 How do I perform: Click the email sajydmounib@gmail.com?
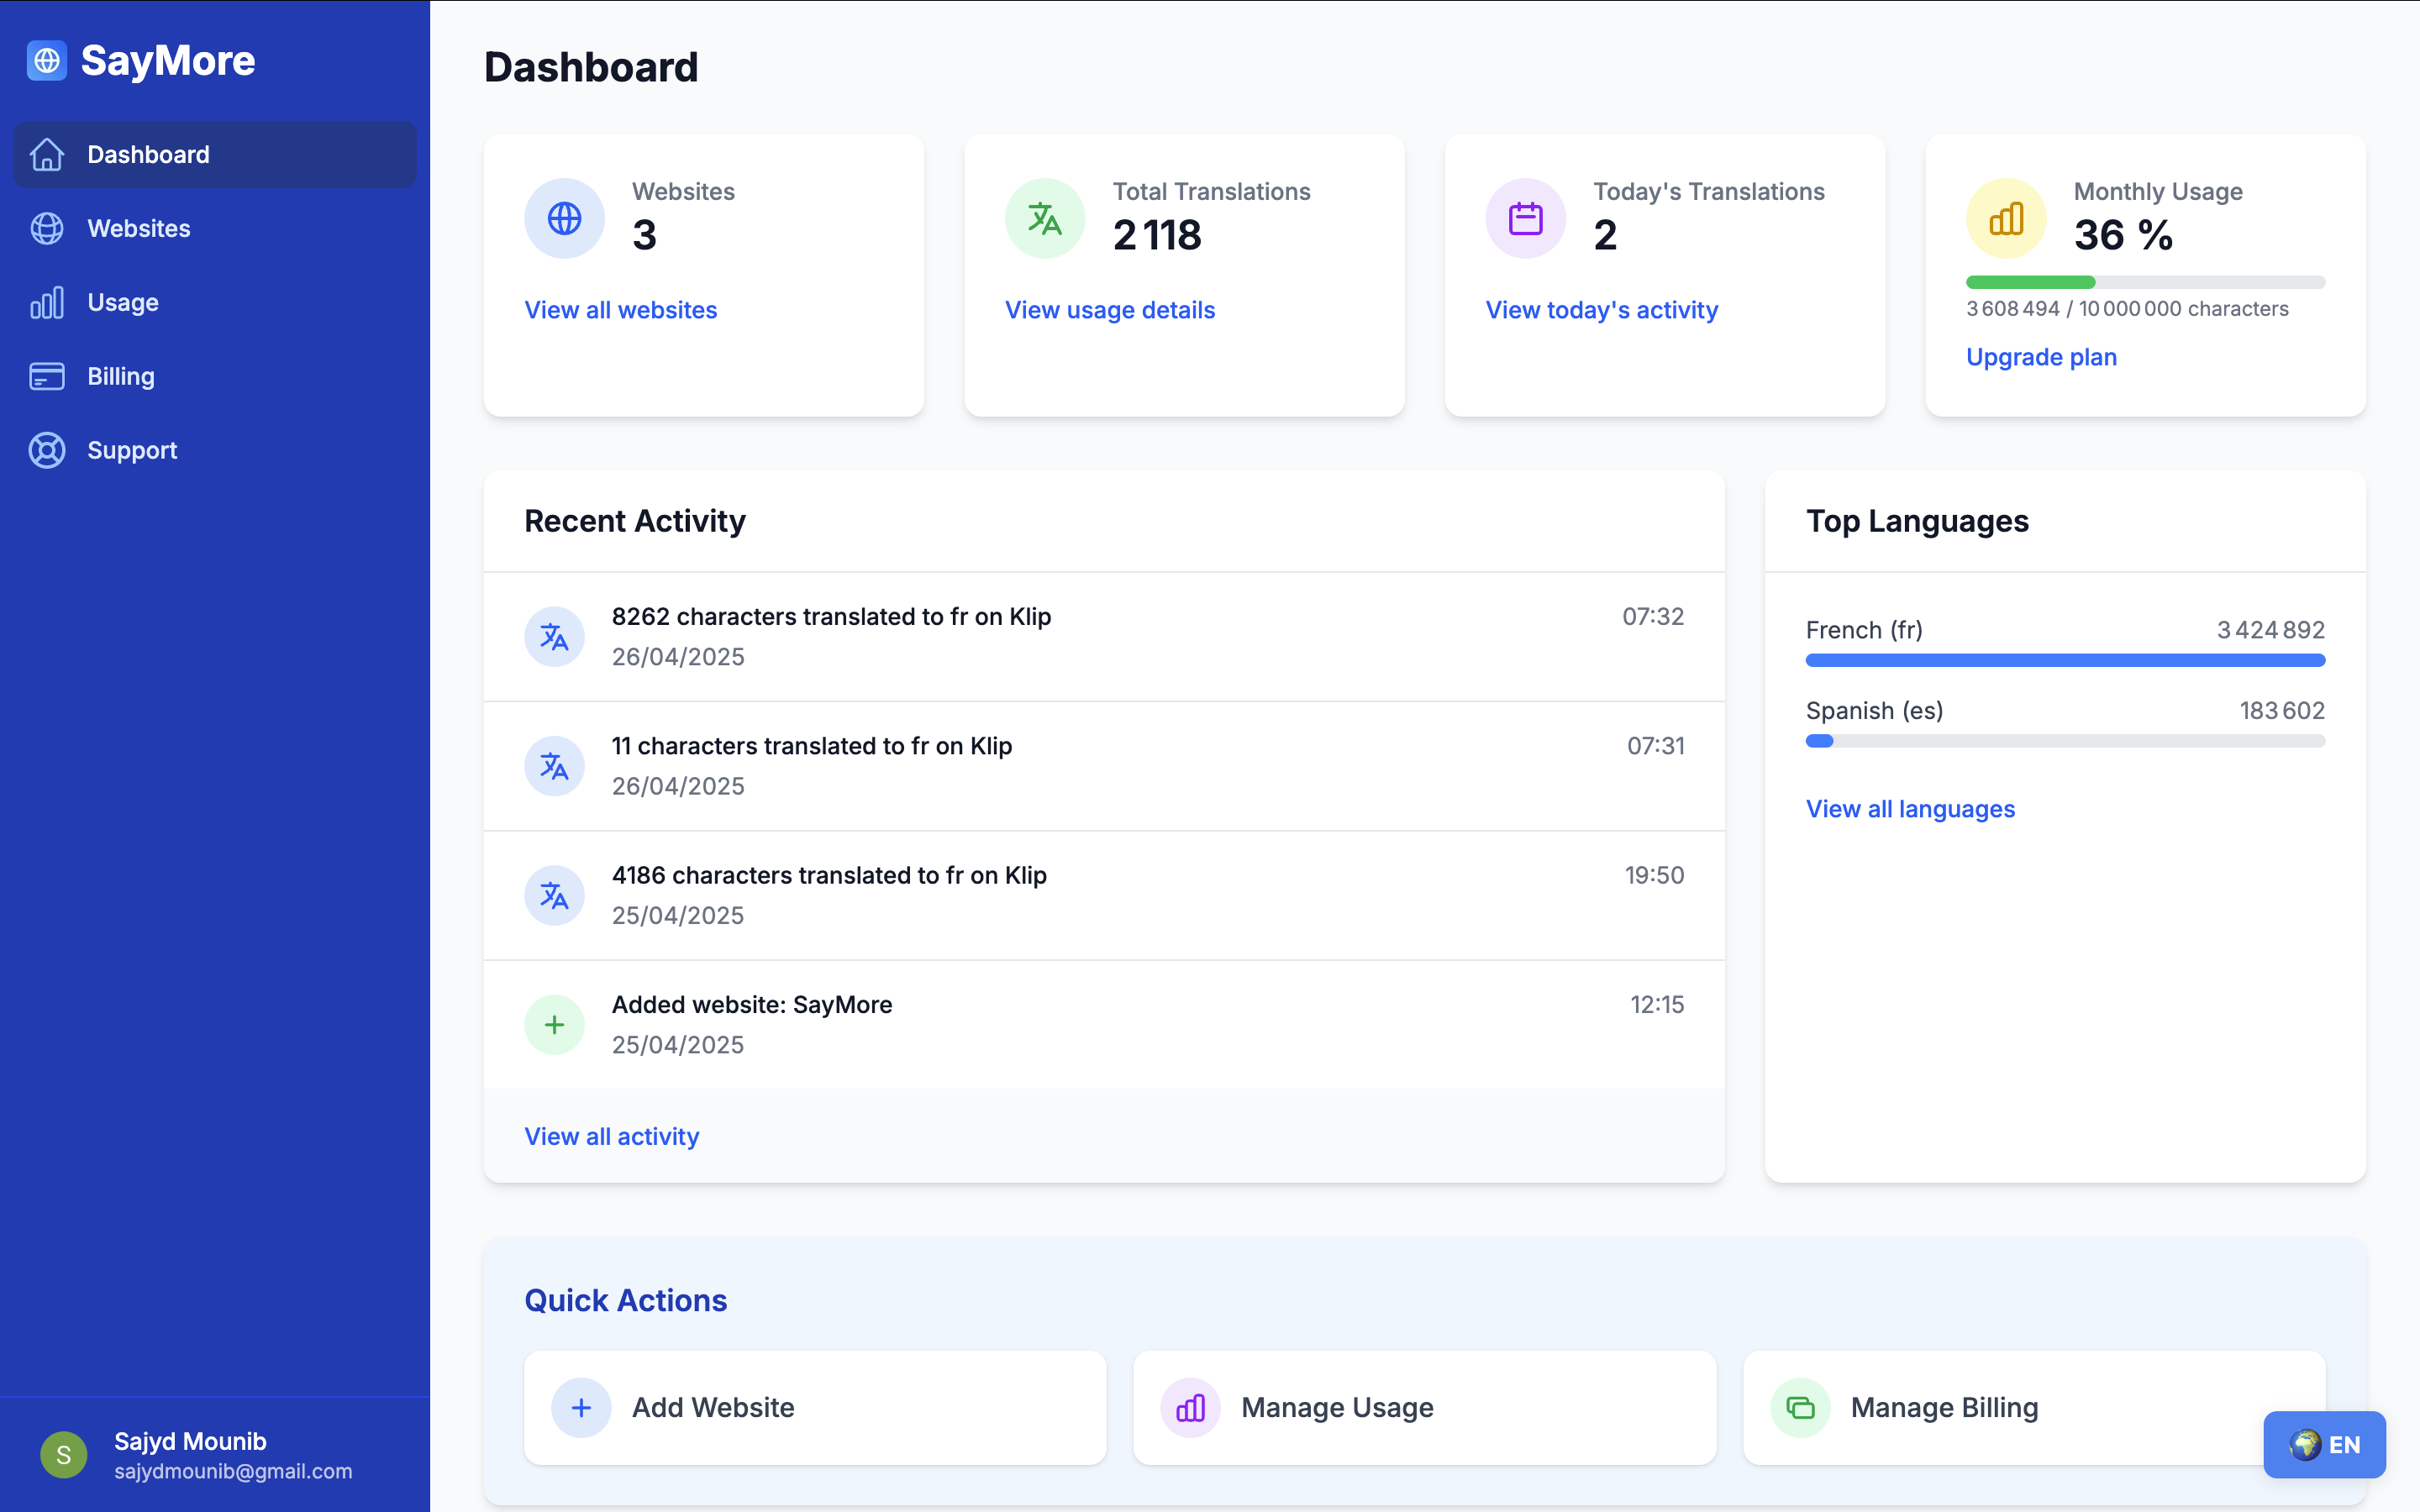tap(233, 1471)
